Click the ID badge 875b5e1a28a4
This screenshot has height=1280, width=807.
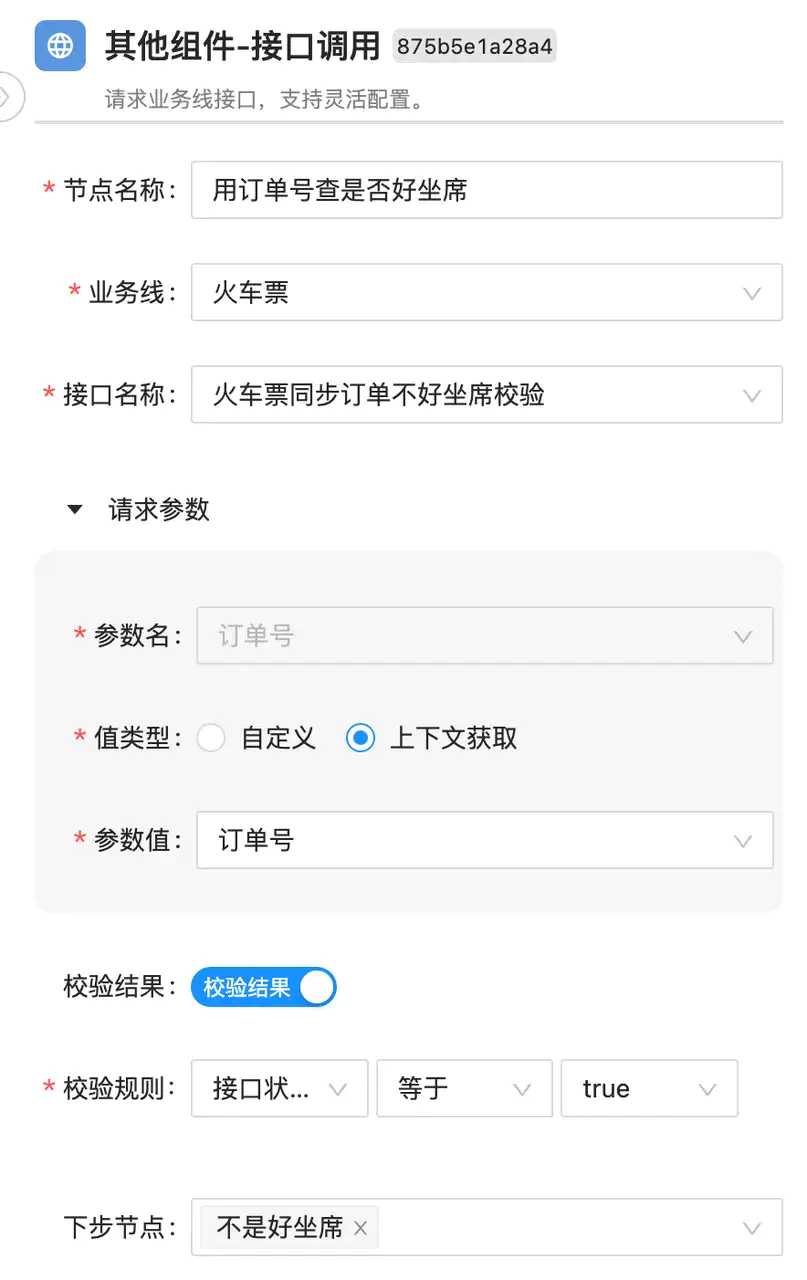coord(474,46)
